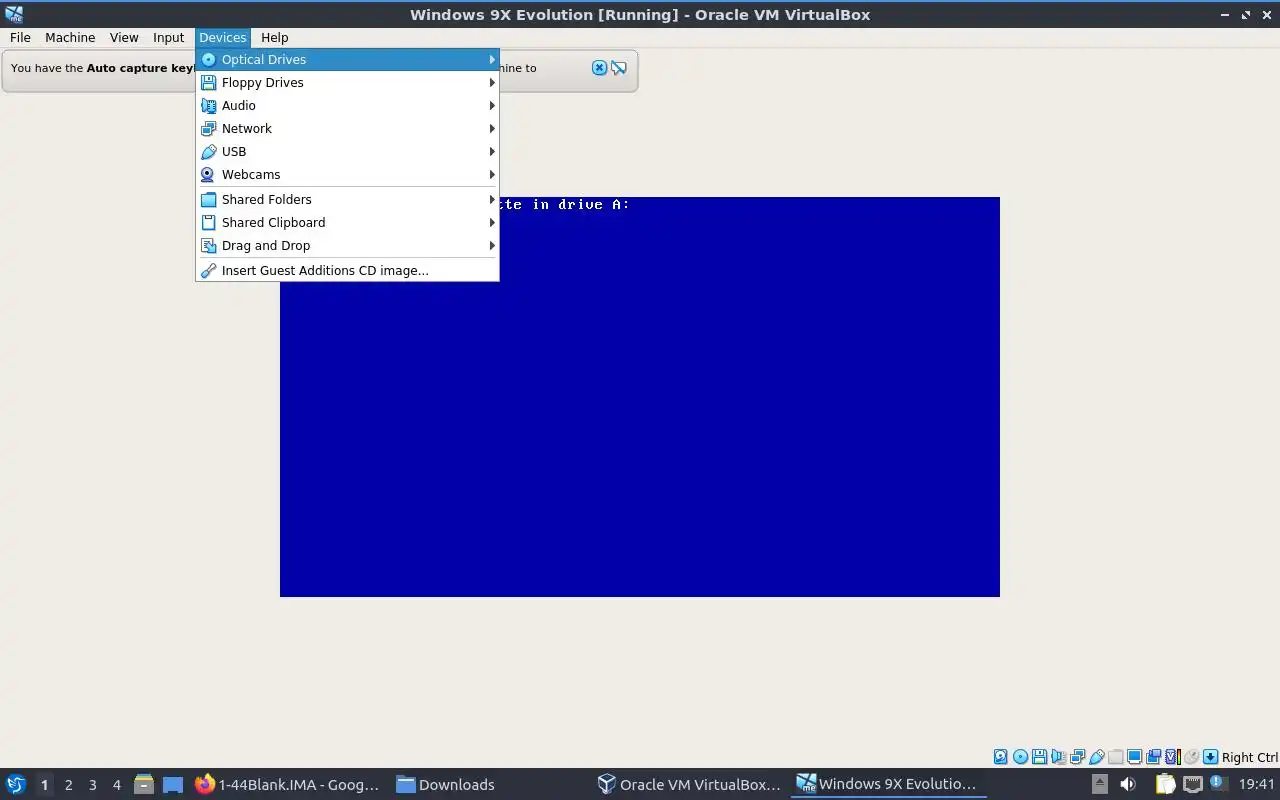
Task: Click the recording status bar icon
Action: 1153,757
